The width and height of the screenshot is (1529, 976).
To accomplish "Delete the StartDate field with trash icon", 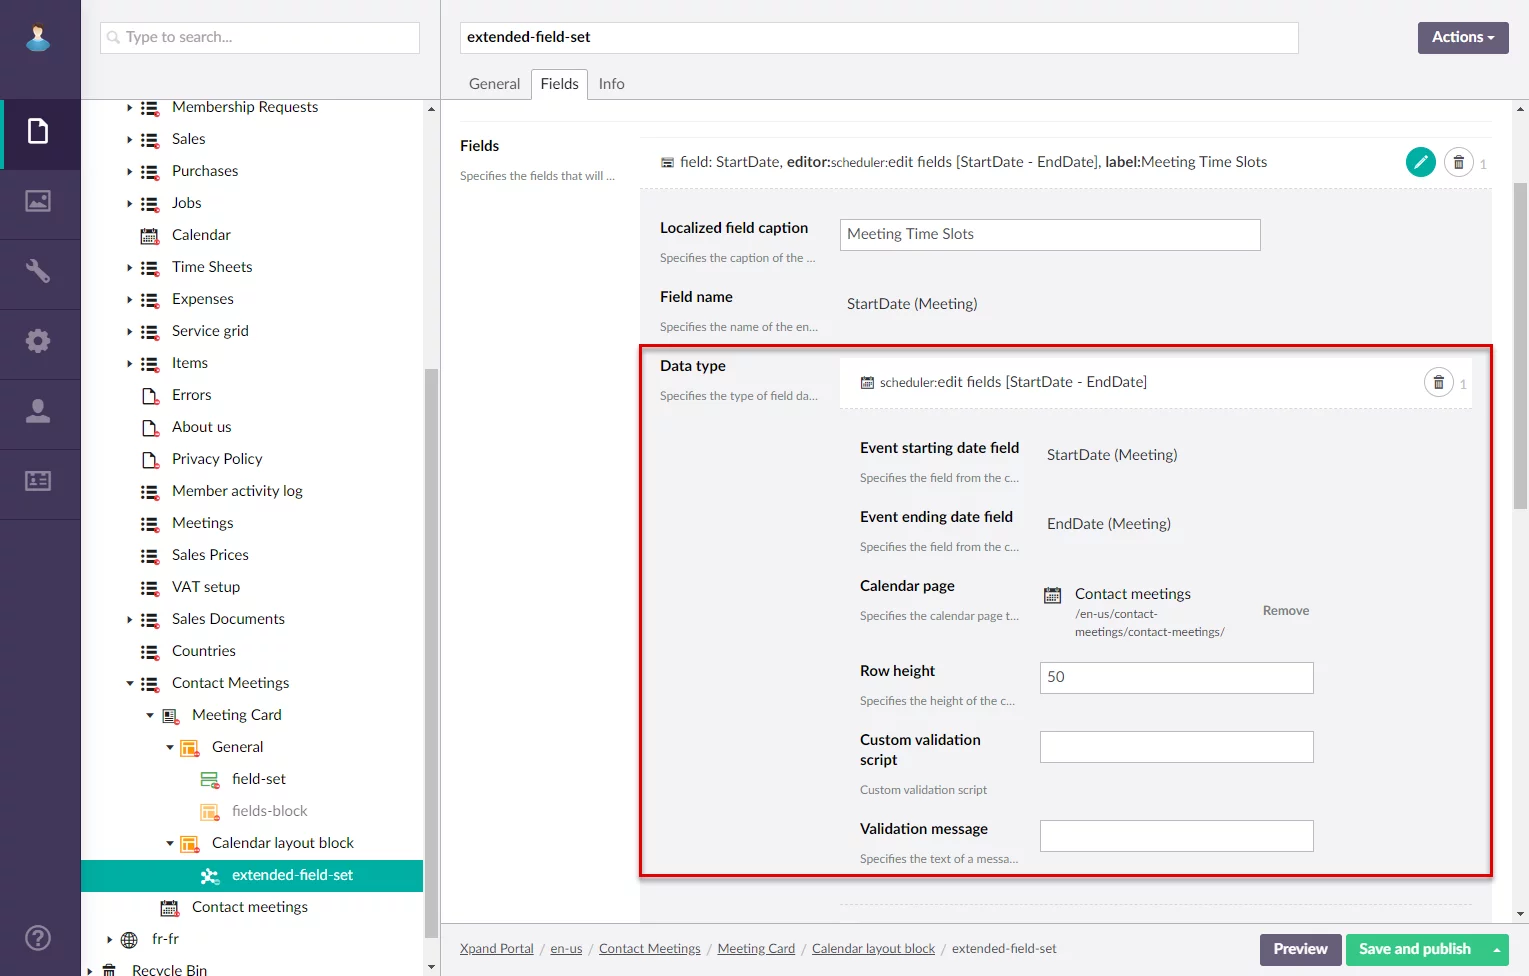I will click(x=1458, y=162).
